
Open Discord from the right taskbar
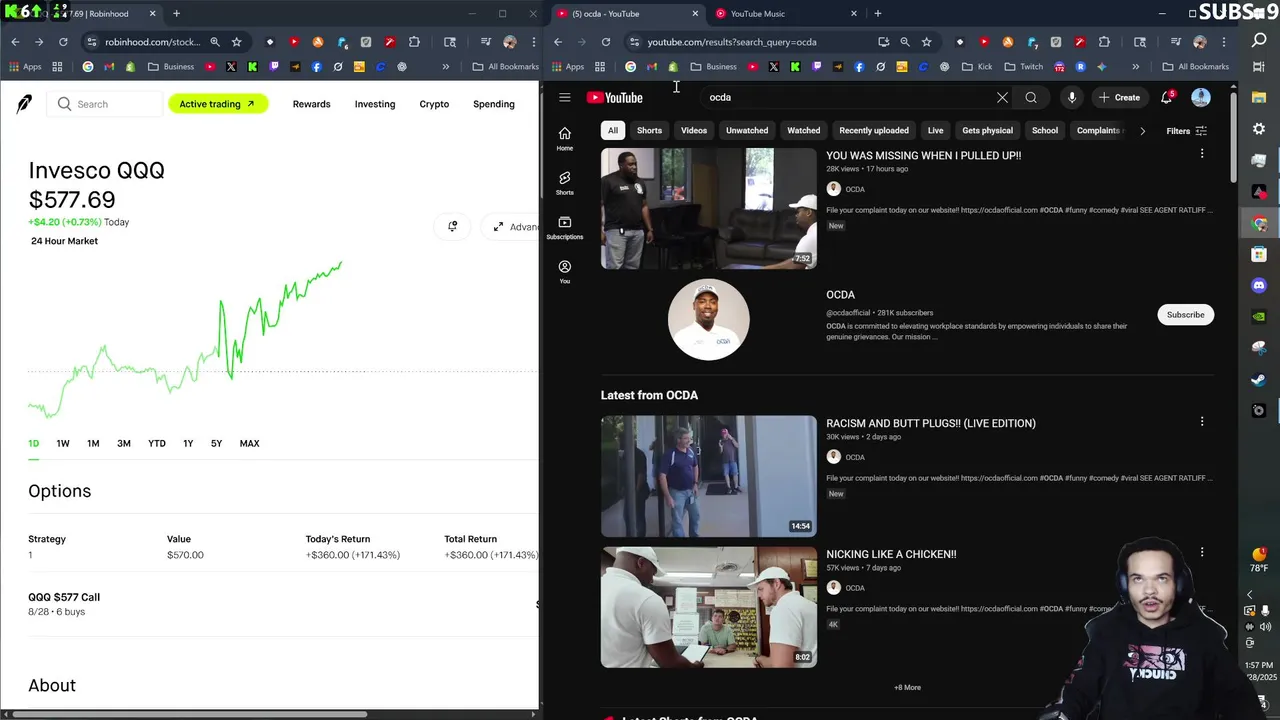pyautogui.click(x=1259, y=286)
